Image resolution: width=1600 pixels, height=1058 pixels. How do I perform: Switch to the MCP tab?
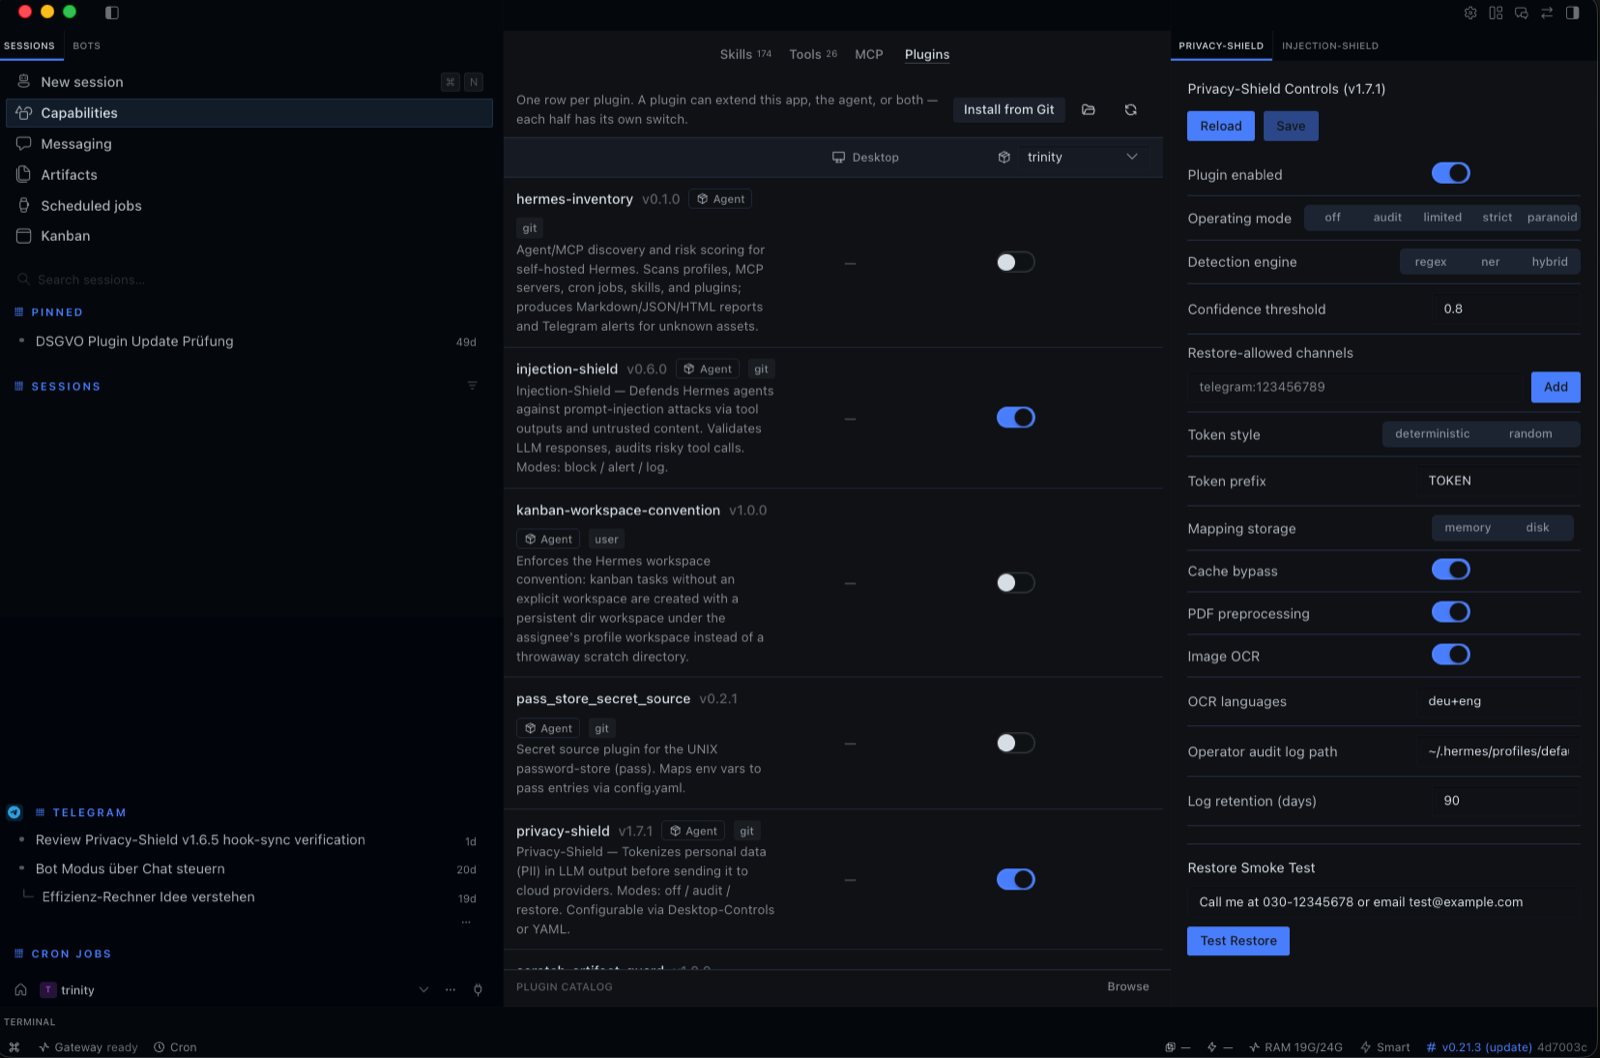point(869,54)
